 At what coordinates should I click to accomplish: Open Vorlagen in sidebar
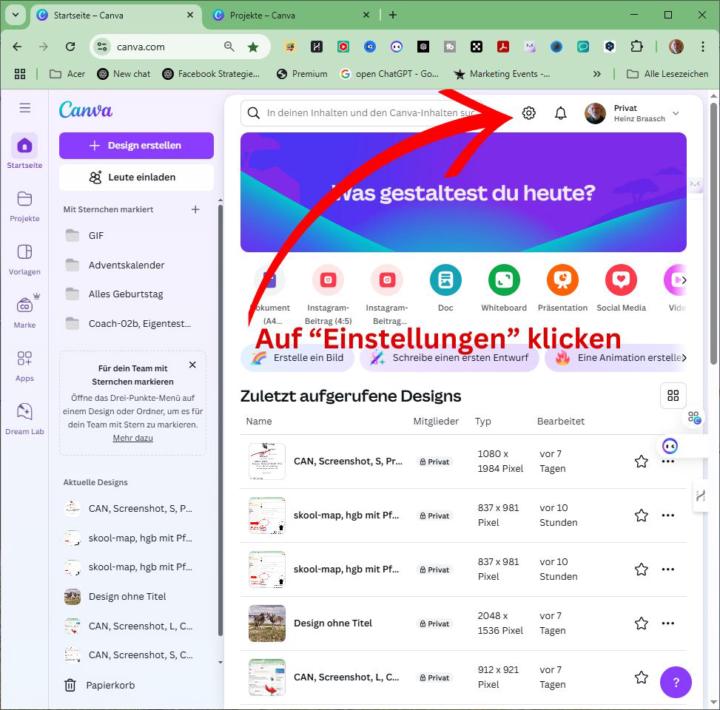25,259
